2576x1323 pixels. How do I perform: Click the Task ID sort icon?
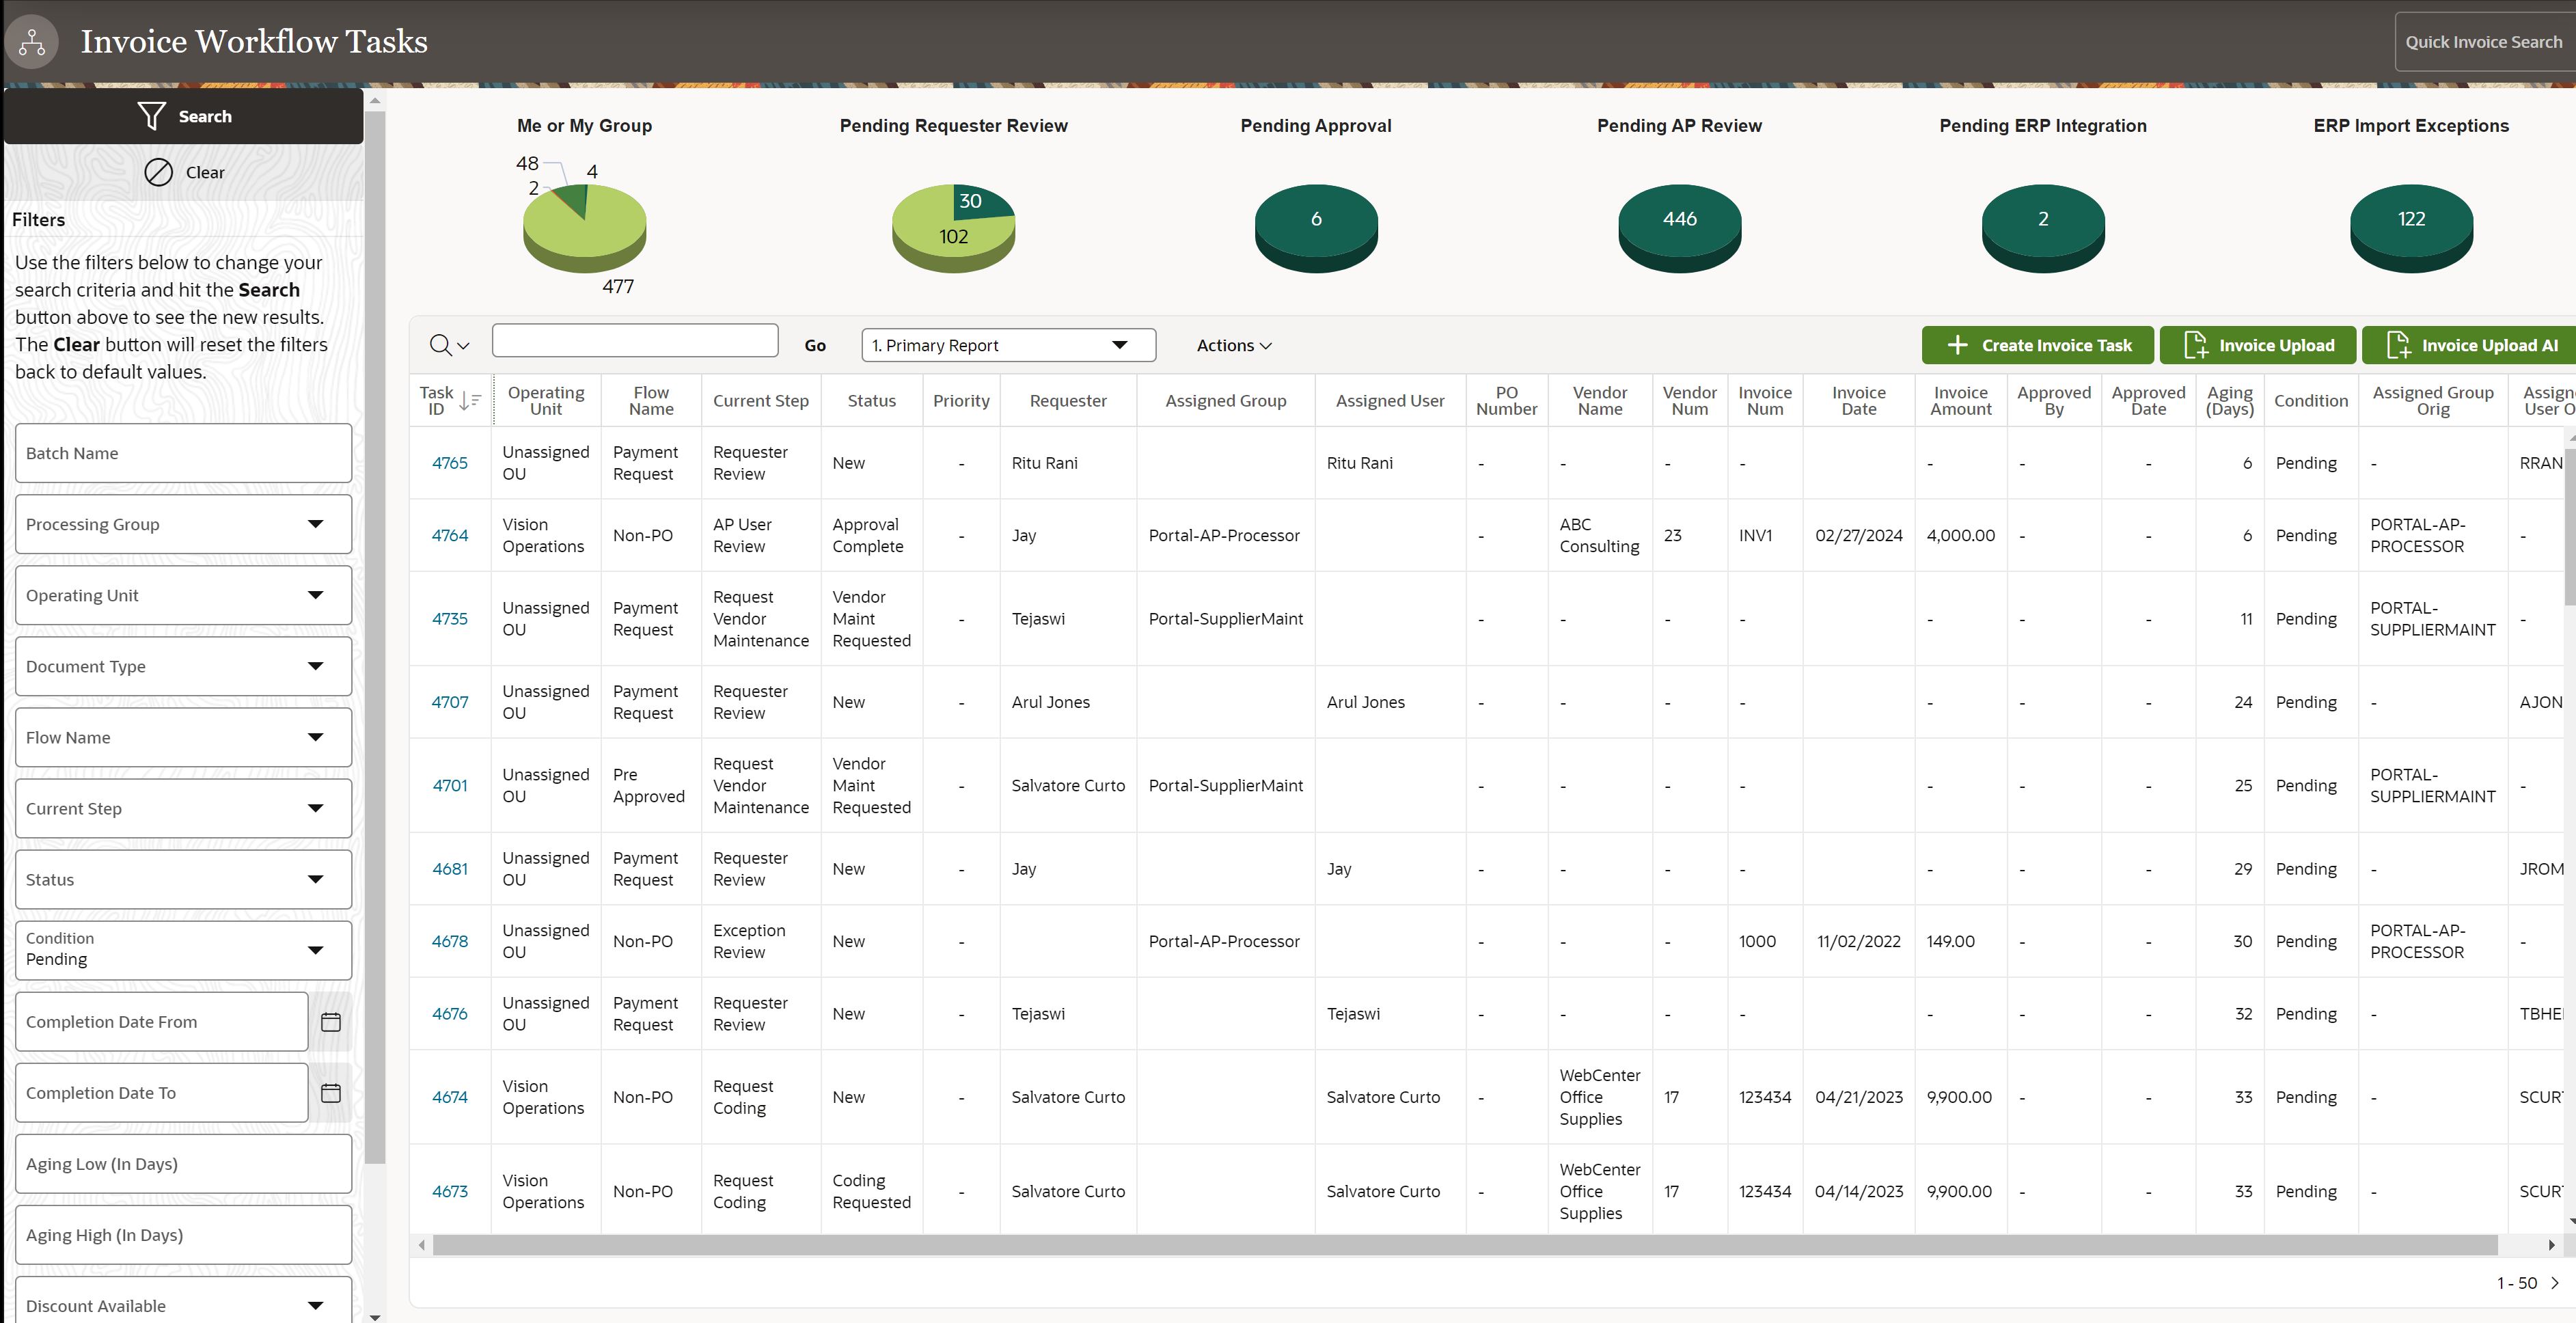click(470, 401)
